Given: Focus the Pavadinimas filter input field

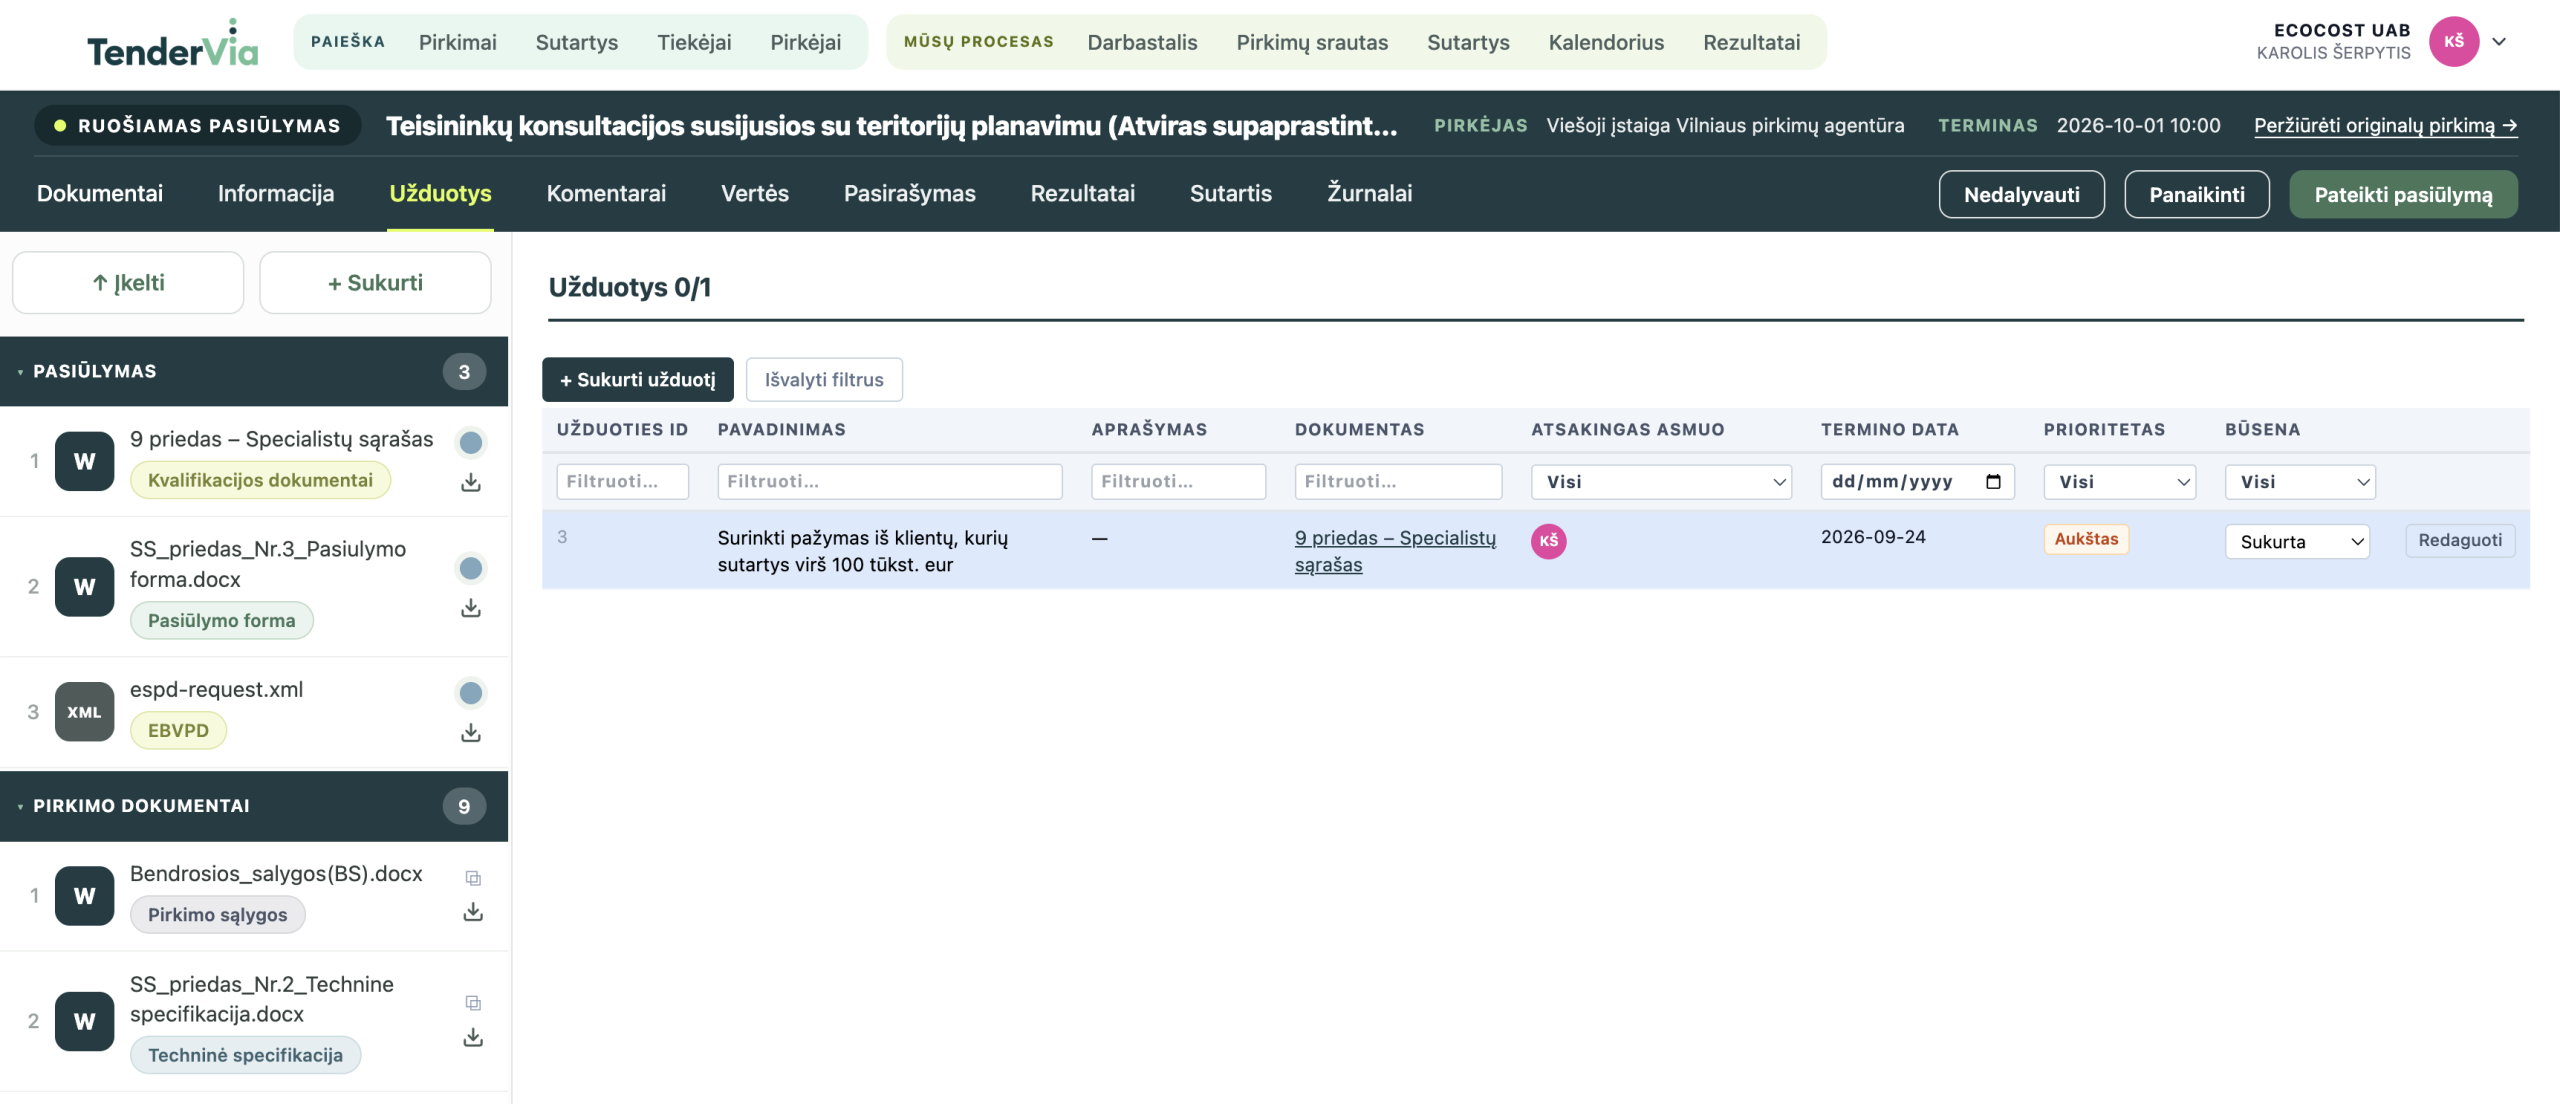Looking at the screenshot, I should 889,482.
